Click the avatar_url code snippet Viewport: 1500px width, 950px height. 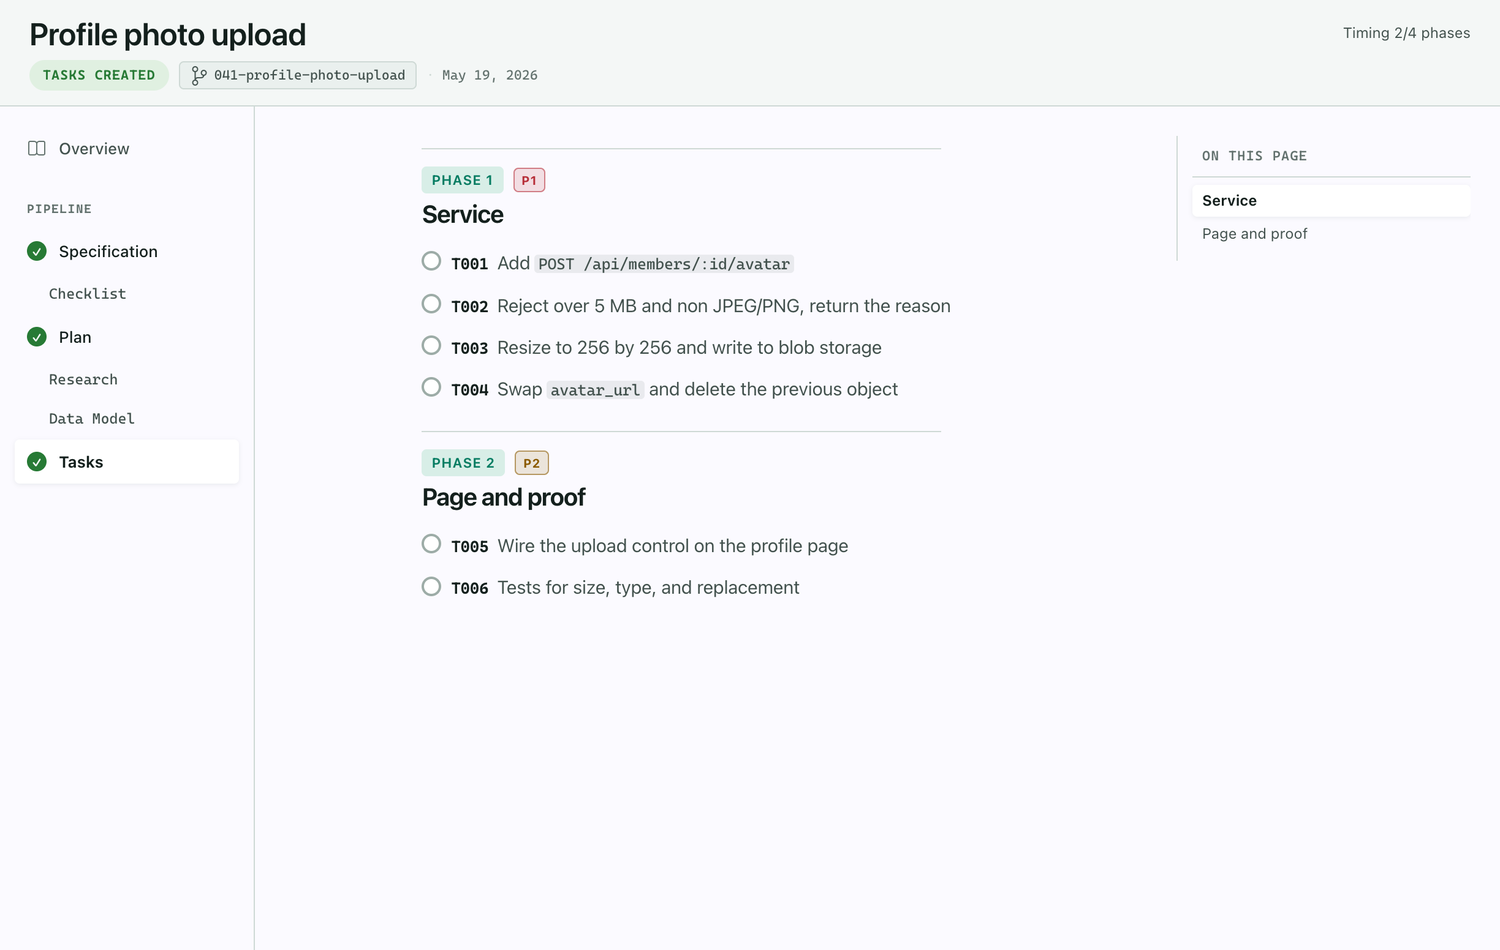[595, 390]
